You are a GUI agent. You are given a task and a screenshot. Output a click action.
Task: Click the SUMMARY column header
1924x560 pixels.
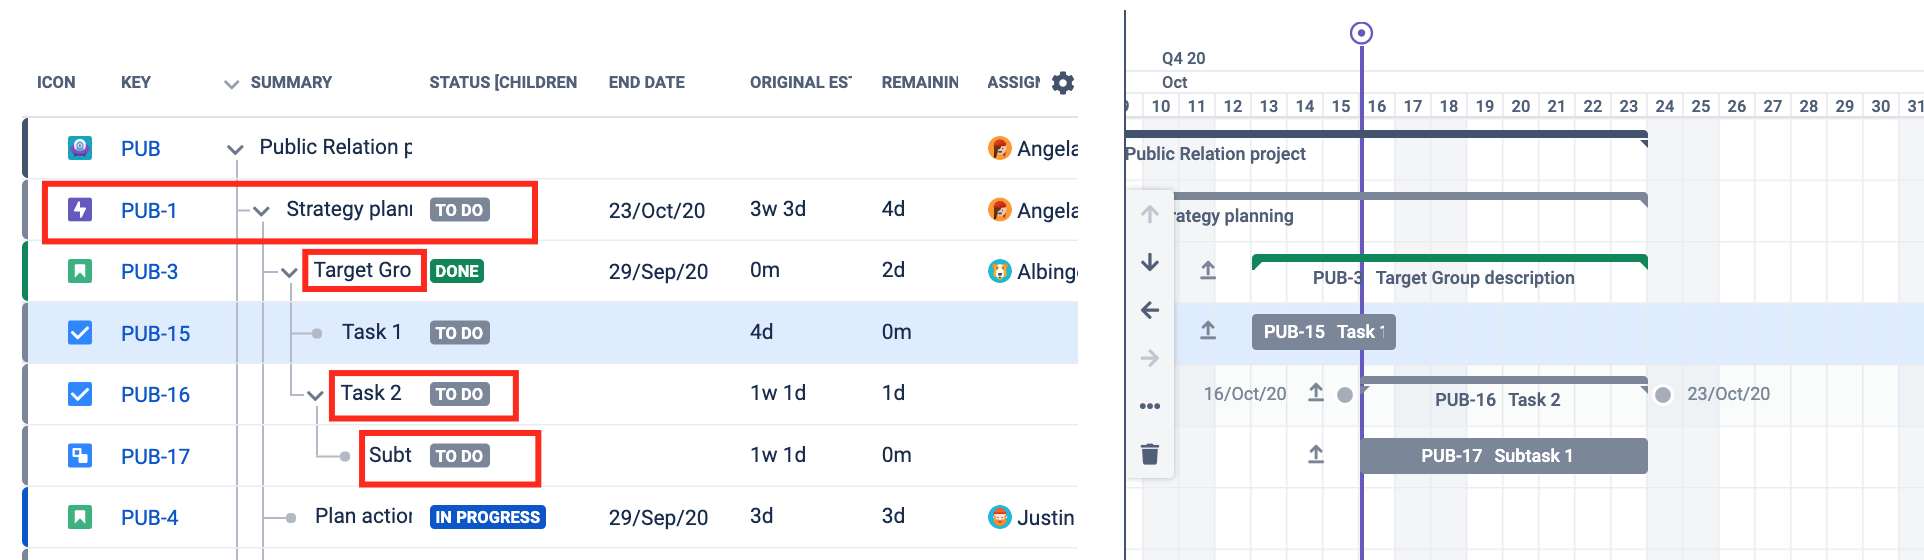(x=291, y=82)
